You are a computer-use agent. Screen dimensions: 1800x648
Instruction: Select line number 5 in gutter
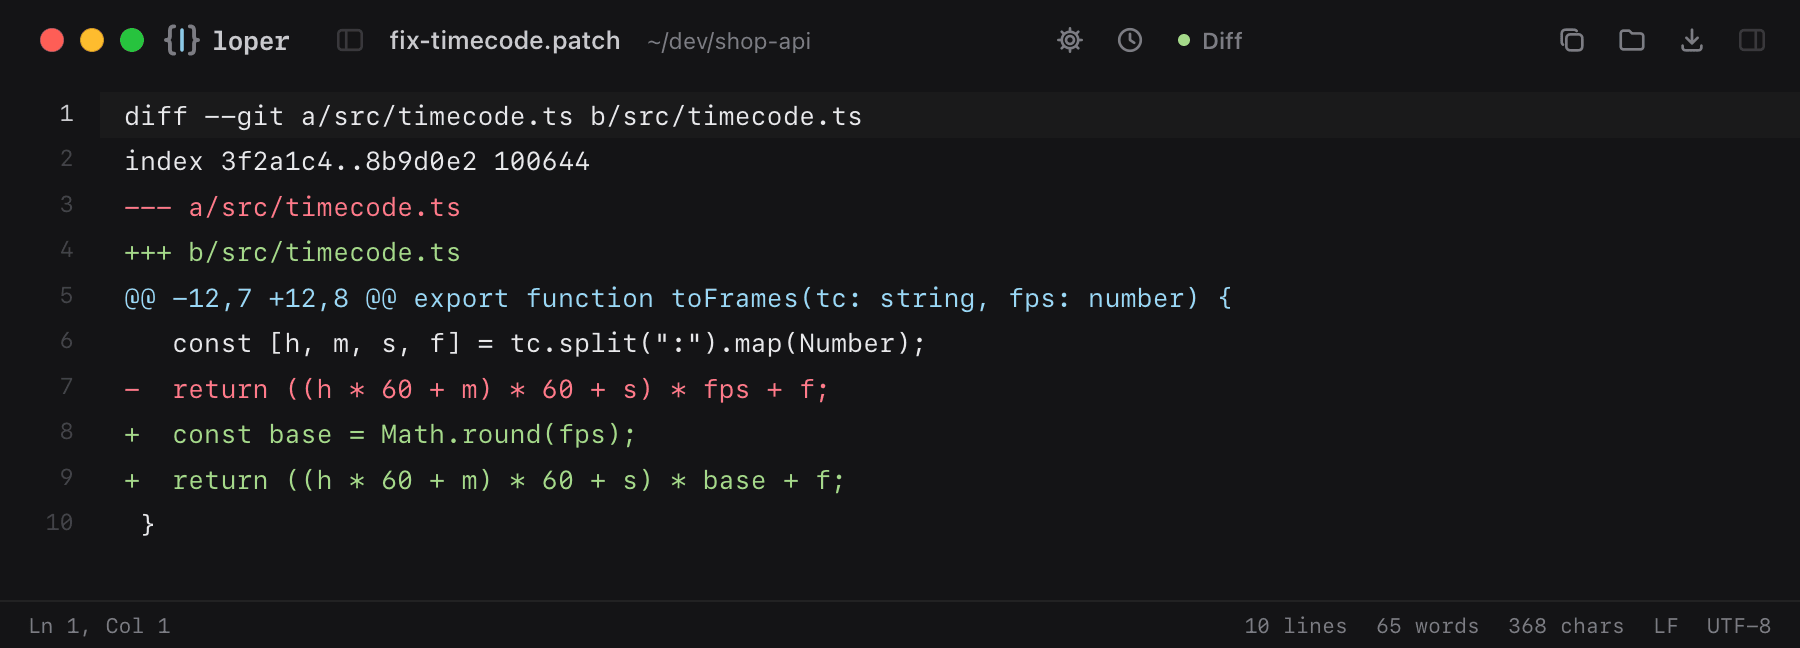pyautogui.click(x=66, y=296)
